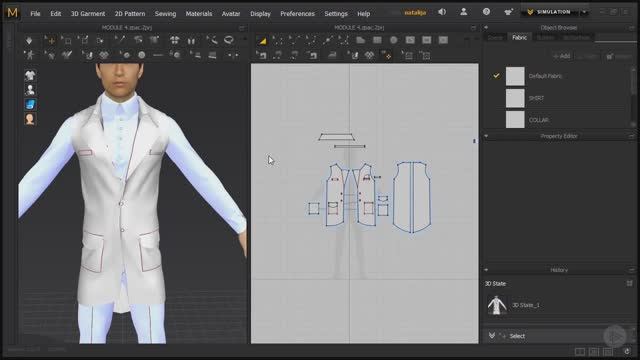Image resolution: width=640 pixels, height=360 pixels.
Task: Toggle the blue 3D garment render style icon
Action: (30, 104)
